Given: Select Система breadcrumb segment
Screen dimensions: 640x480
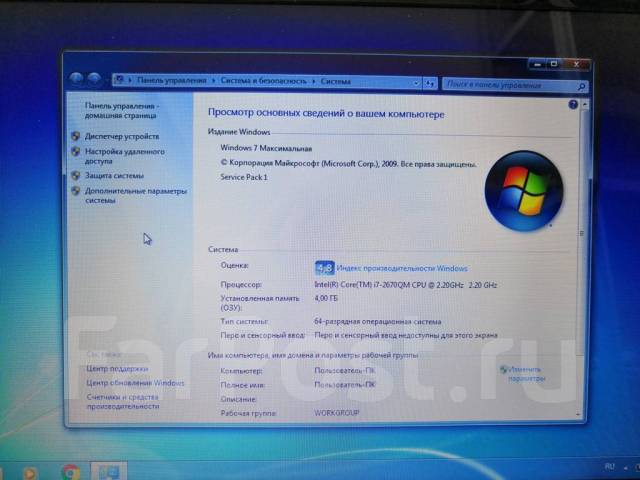Looking at the screenshot, I should pos(336,81).
